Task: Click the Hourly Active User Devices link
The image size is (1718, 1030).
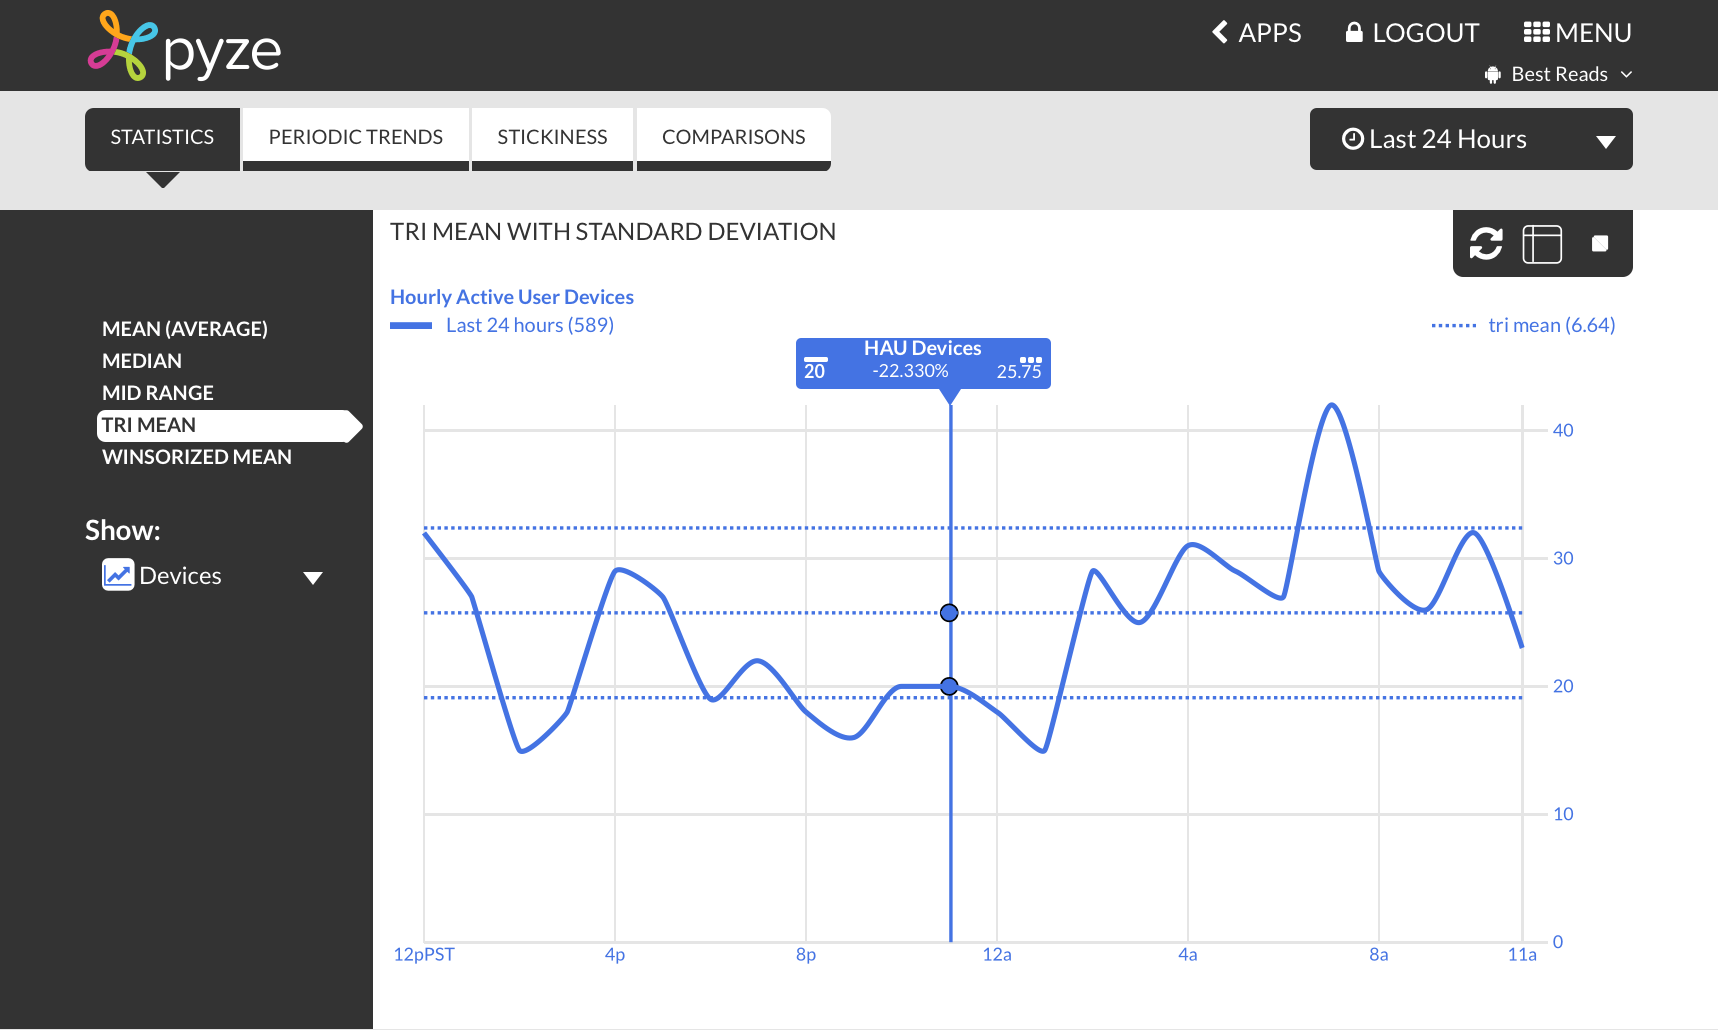Action: 511,296
